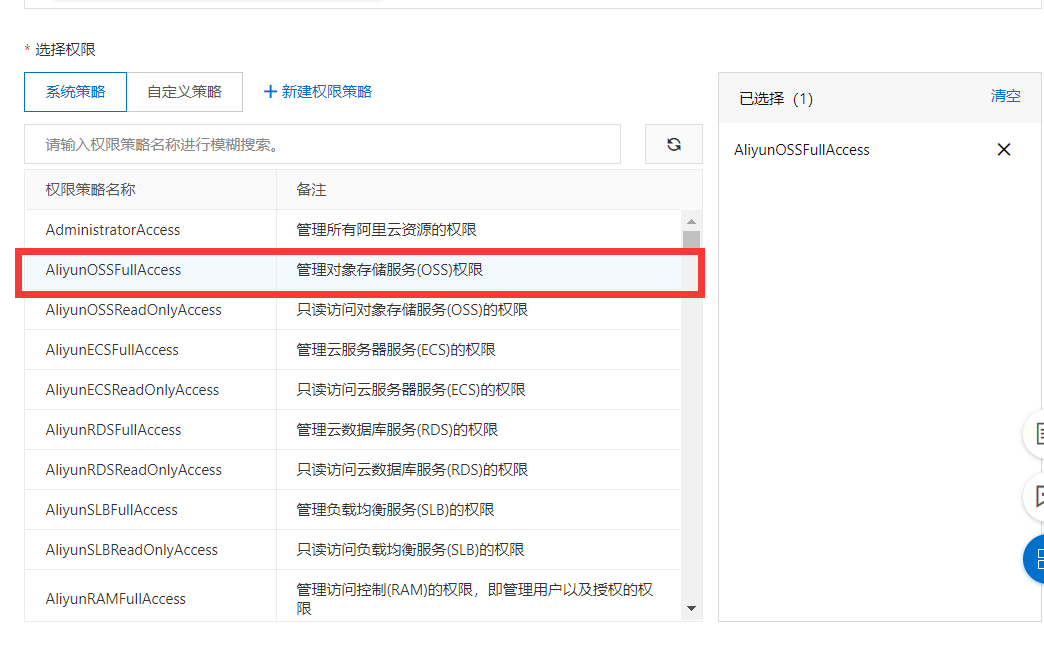Select AliyunOSSFullAccess in policy table

pos(353,270)
